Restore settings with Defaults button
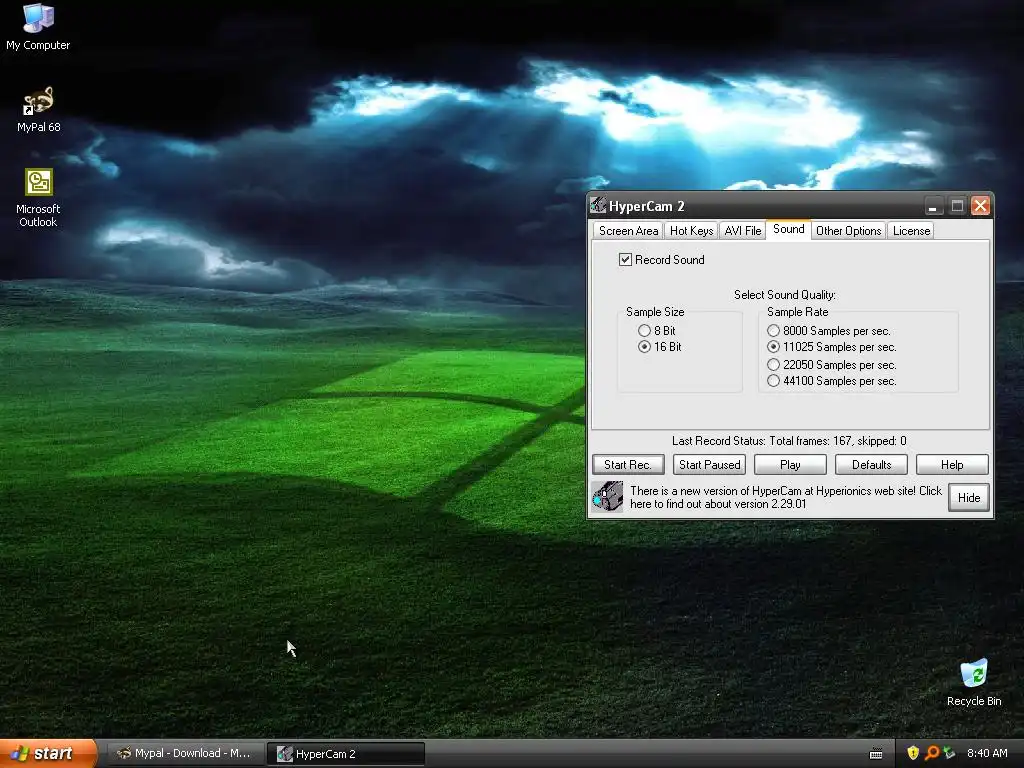The width and height of the screenshot is (1024, 768). [871, 464]
